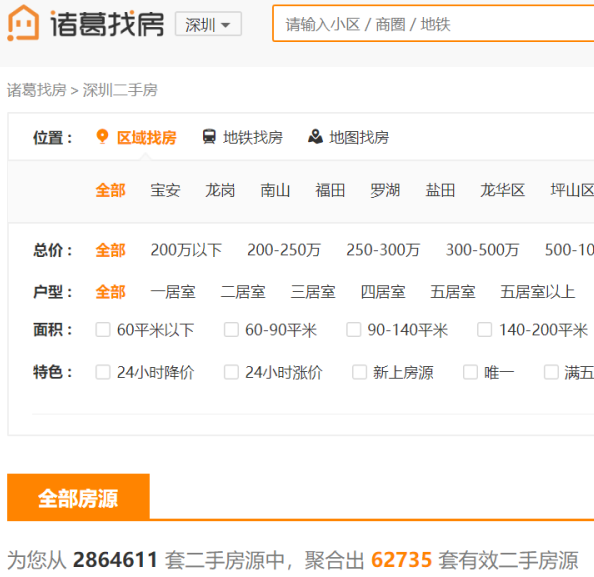Choose the 200-250万 price range
594x577 pixels.
click(x=284, y=250)
